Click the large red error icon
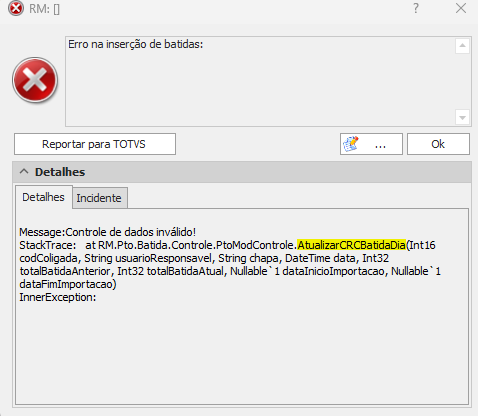Screen dimensions: 478x416 pos(35,80)
